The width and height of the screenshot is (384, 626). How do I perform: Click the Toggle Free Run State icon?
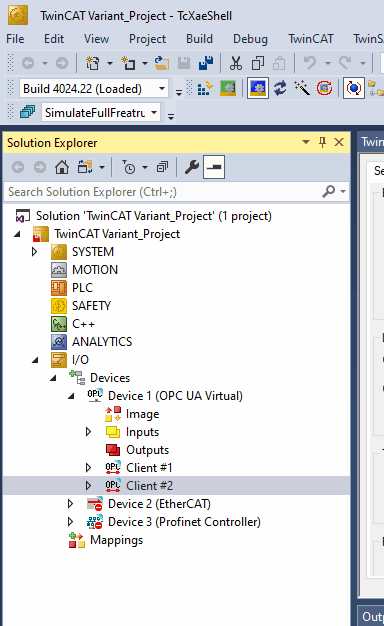pos(325,88)
